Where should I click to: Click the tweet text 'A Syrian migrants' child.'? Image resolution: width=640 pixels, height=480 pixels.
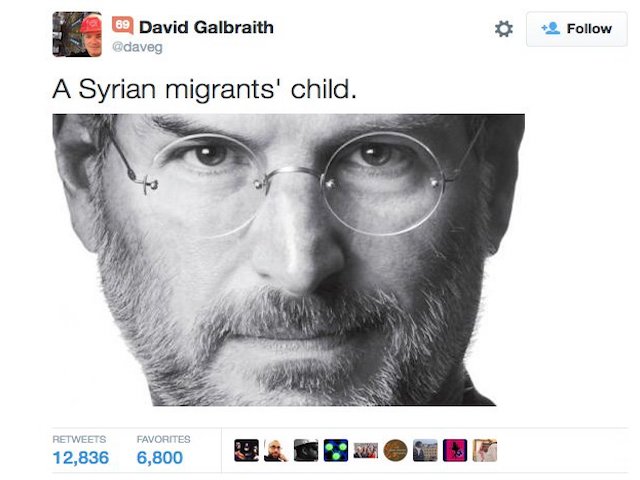coord(204,89)
